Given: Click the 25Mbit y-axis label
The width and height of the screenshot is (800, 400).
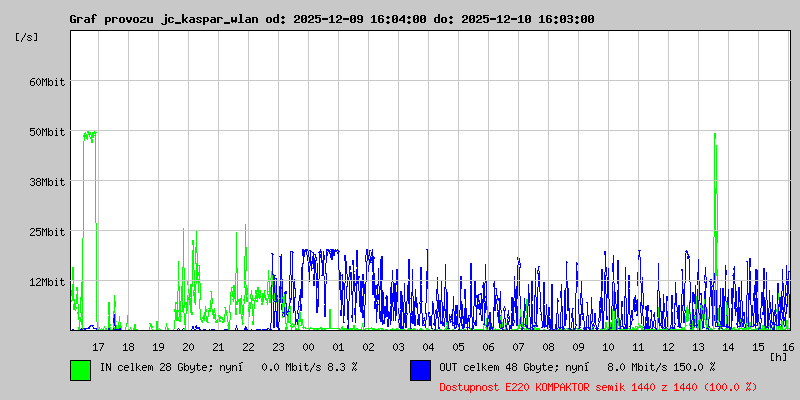Looking at the screenshot, I should [x=46, y=232].
